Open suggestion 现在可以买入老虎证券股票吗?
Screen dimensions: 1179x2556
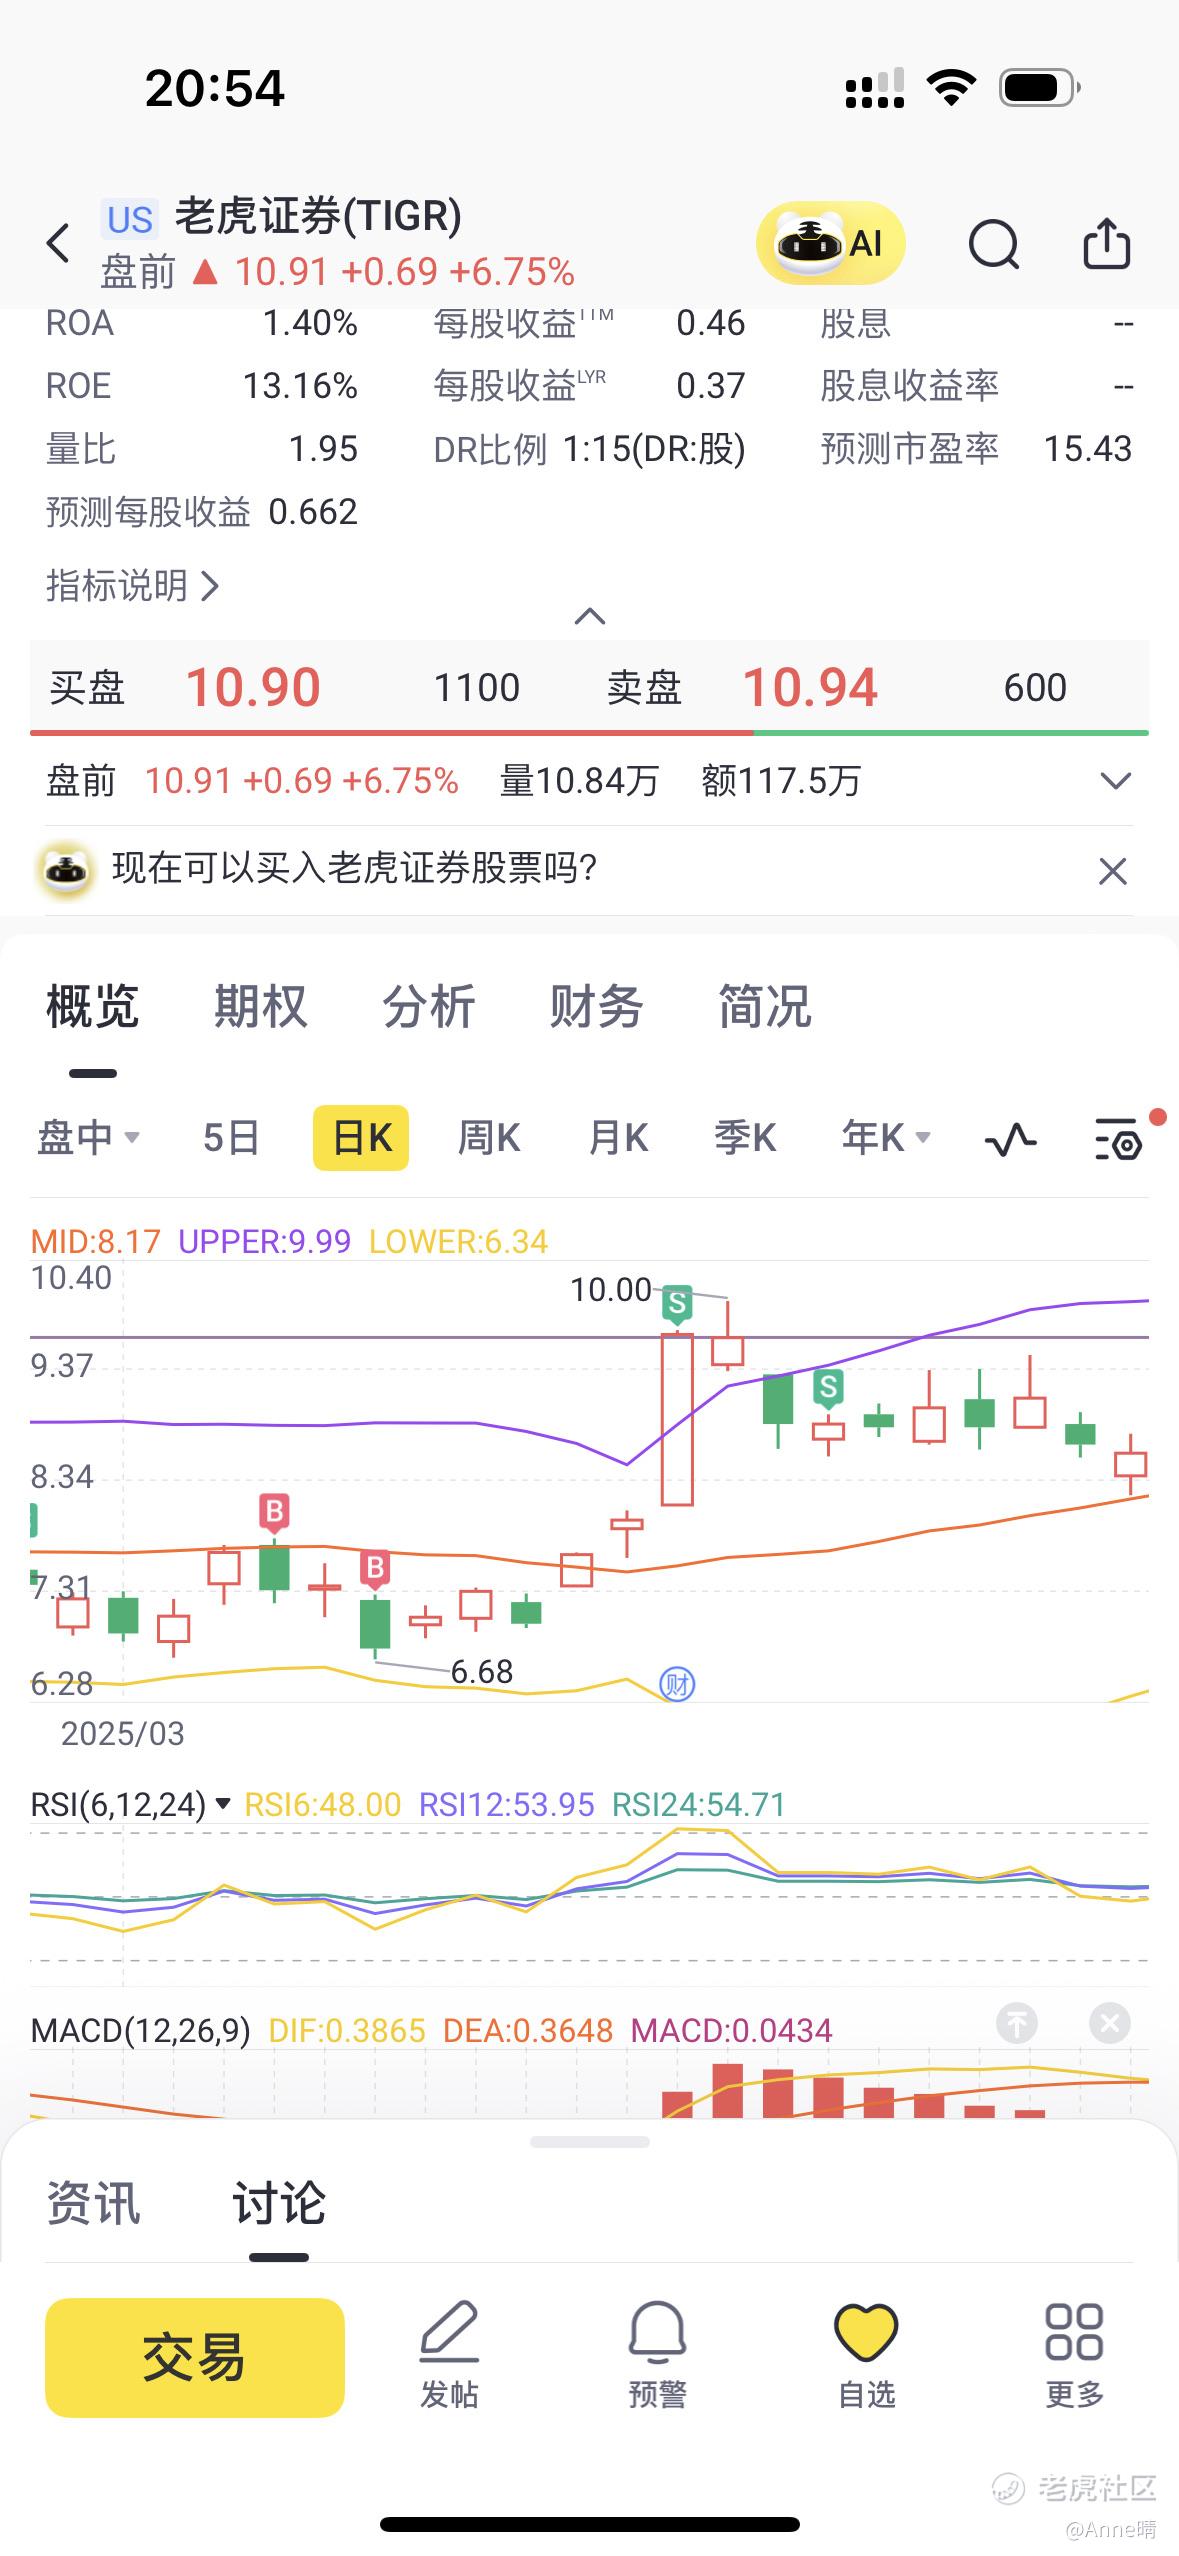point(354,868)
